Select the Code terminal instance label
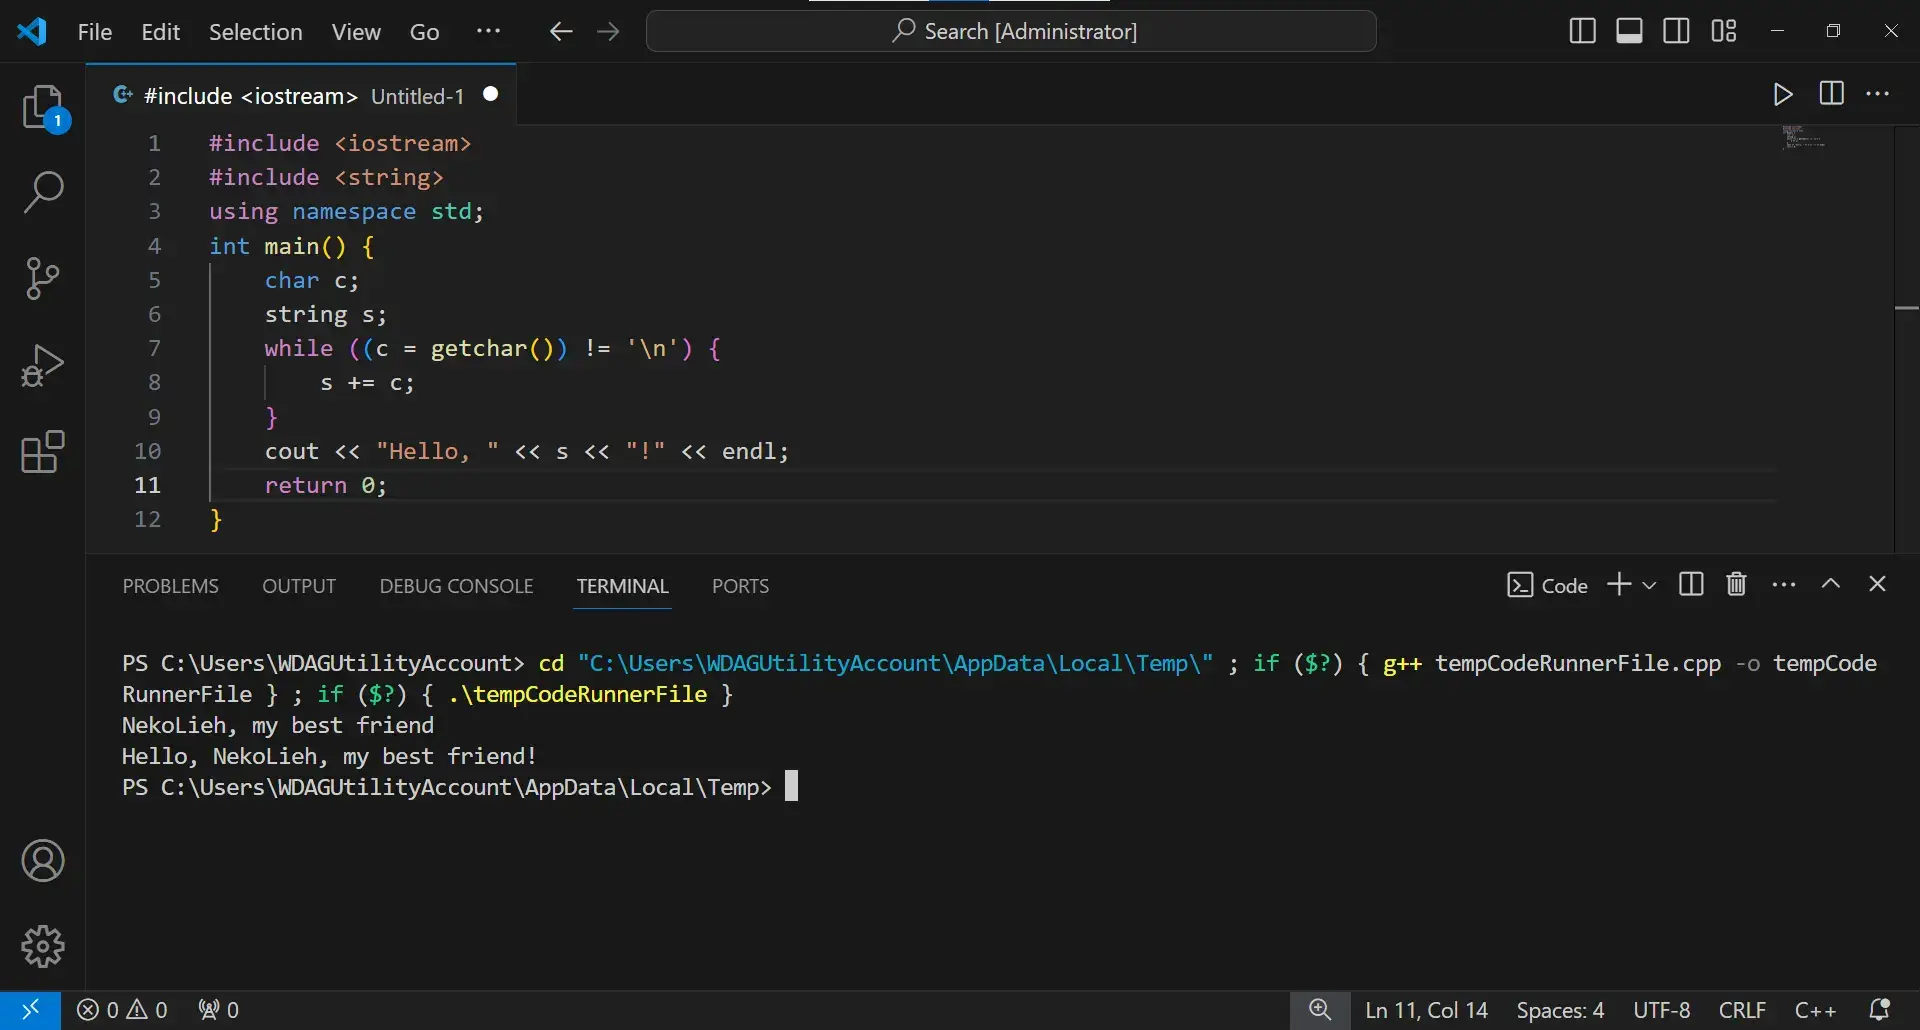The image size is (1920, 1030). pyautogui.click(x=1547, y=585)
